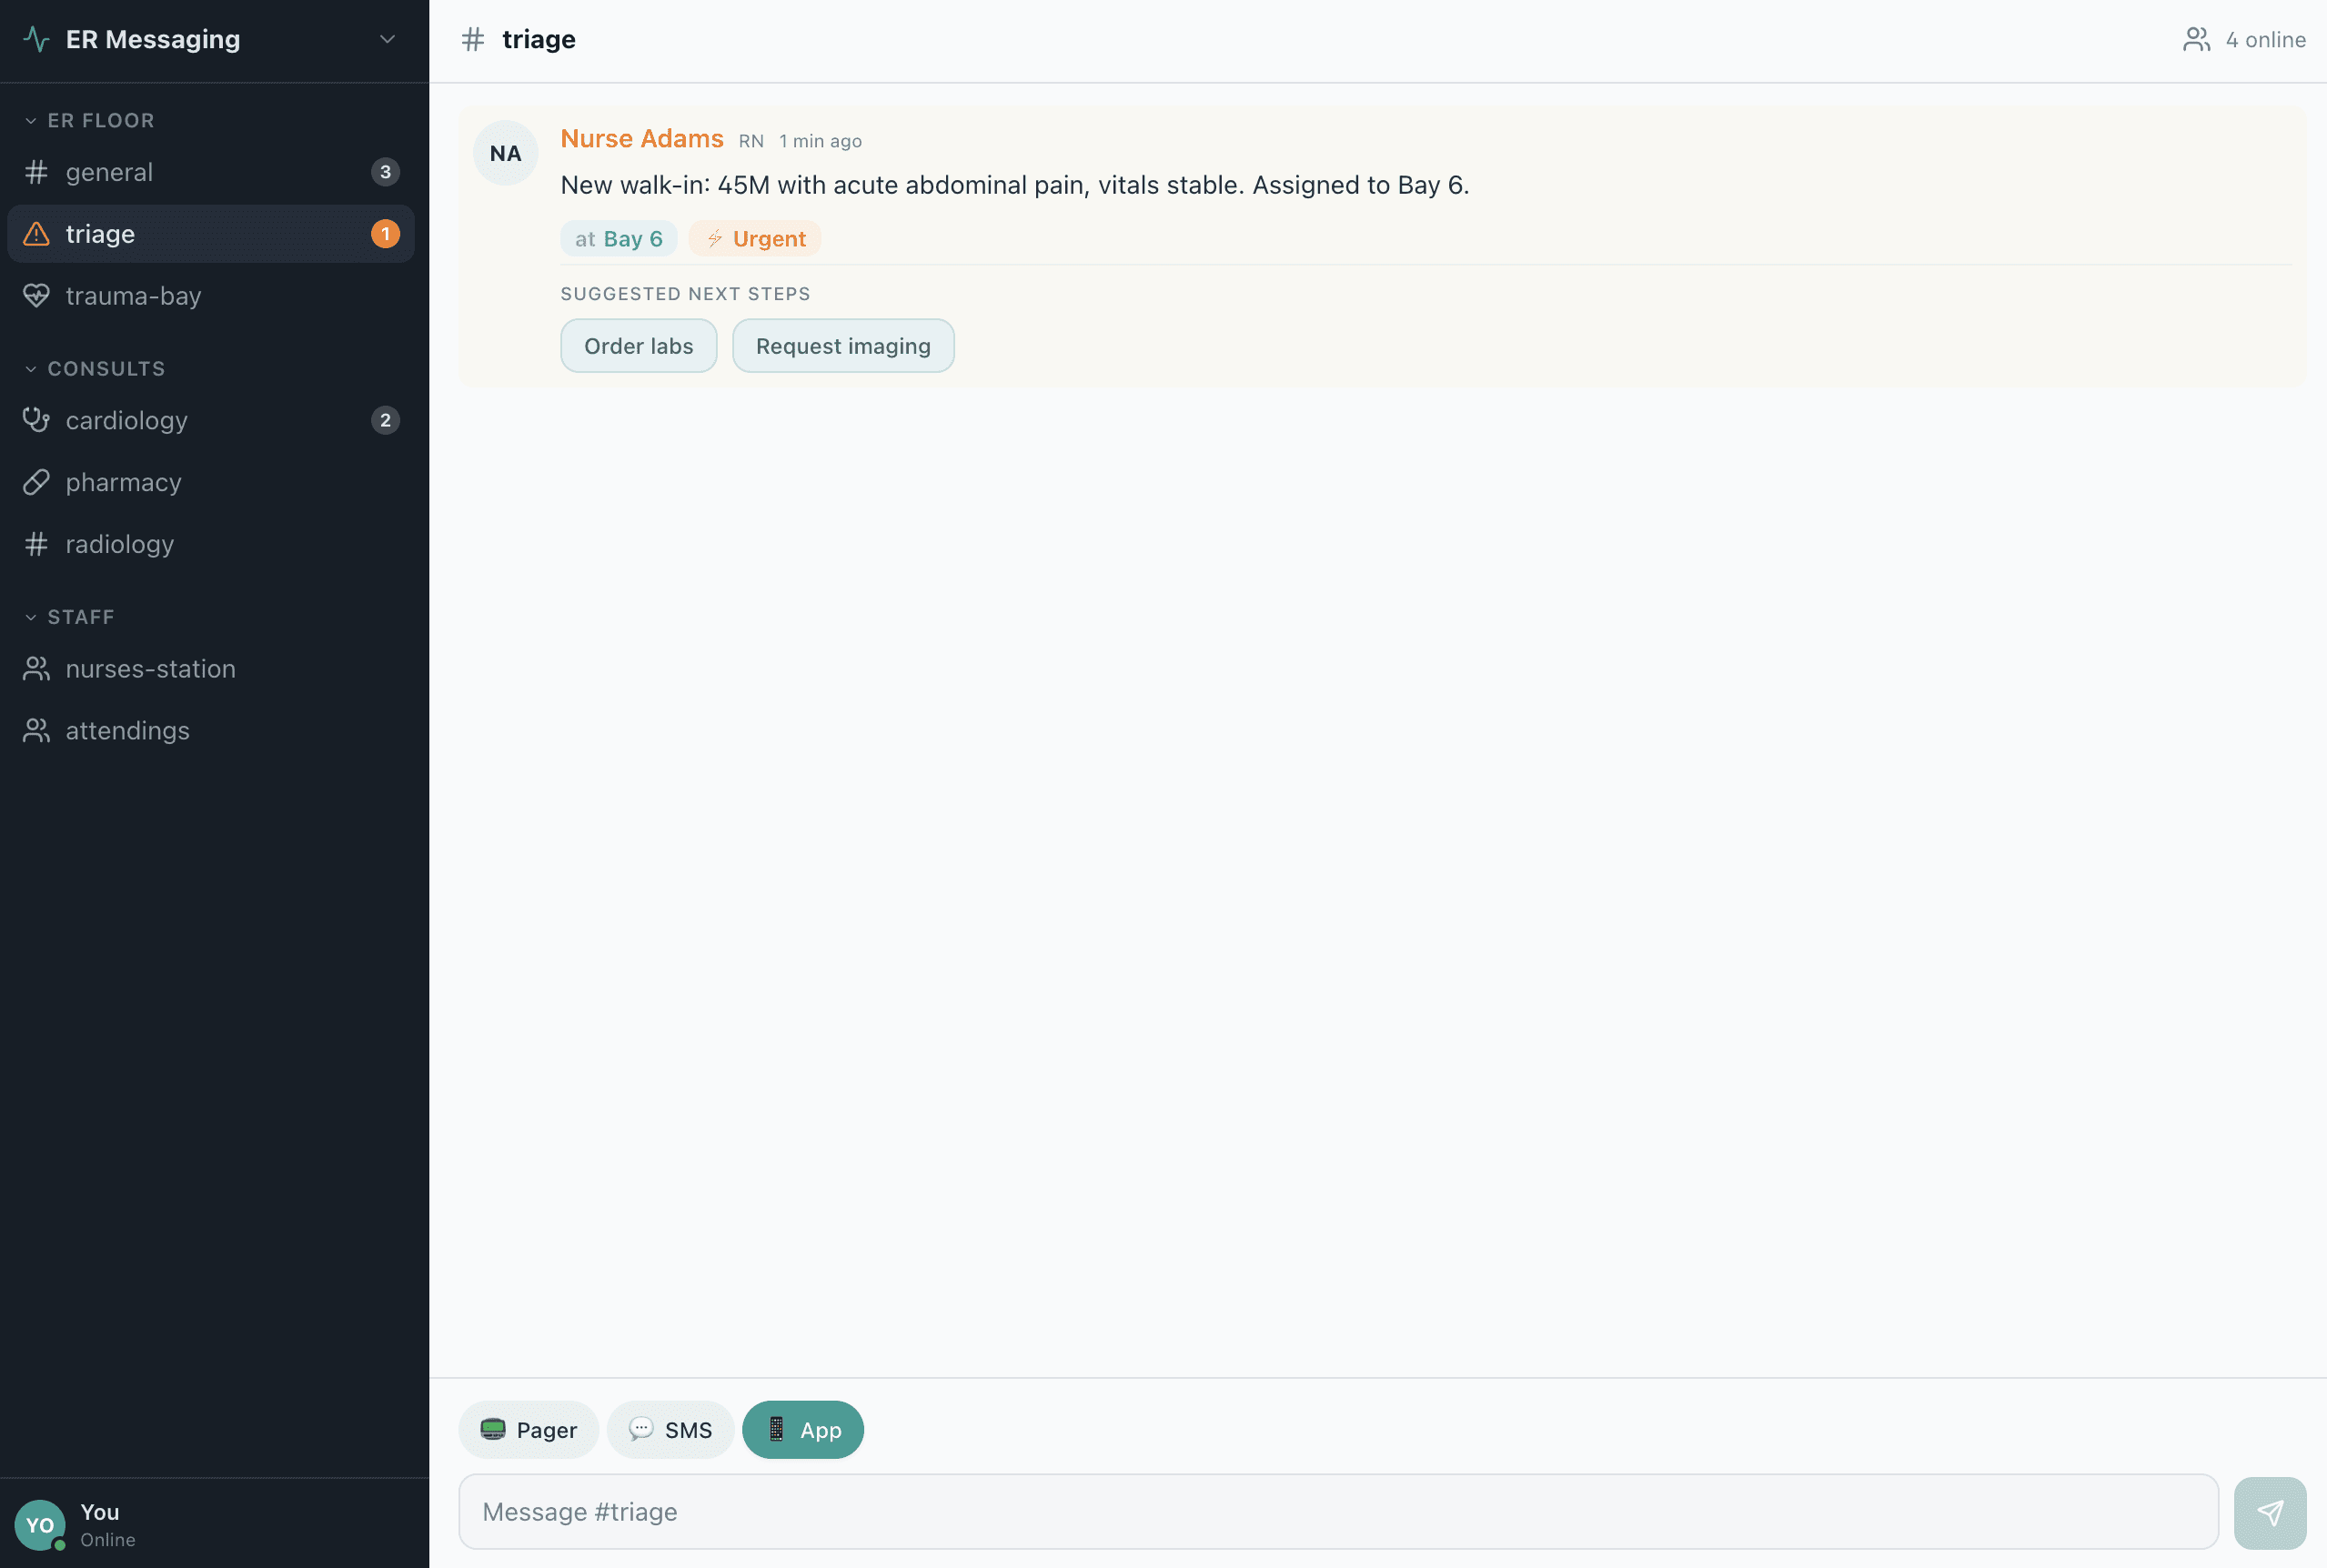Select Pager delivery mode
Viewport: 2327px width, 1568px height.
click(x=528, y=1429)
